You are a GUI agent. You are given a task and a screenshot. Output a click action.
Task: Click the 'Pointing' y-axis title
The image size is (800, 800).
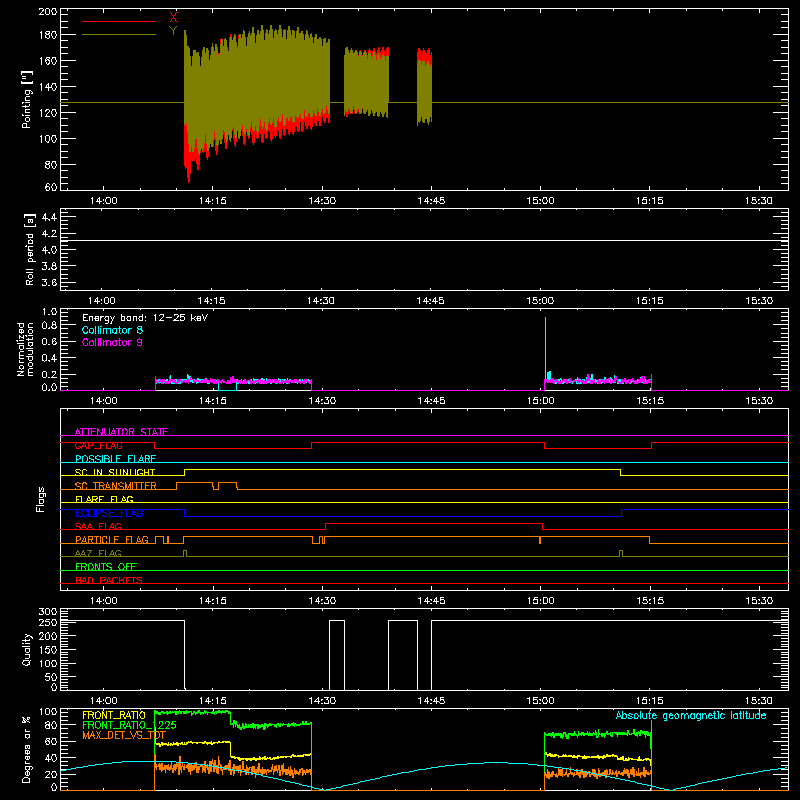27,99
